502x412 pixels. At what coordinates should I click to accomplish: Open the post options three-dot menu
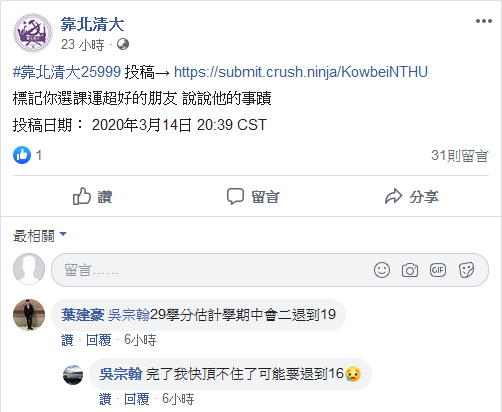(484, 21)
